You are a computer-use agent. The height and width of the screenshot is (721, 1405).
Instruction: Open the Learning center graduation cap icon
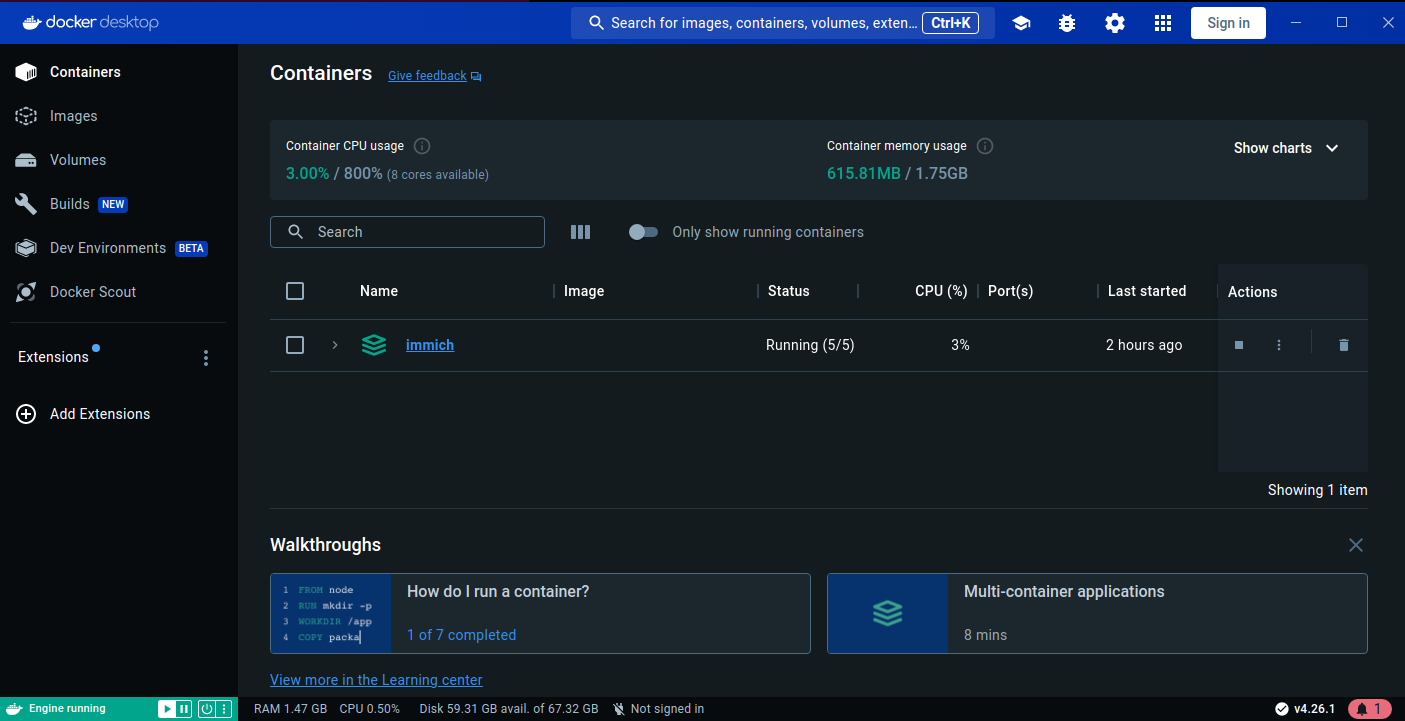pyautogui.click(x=1021, y=22)
